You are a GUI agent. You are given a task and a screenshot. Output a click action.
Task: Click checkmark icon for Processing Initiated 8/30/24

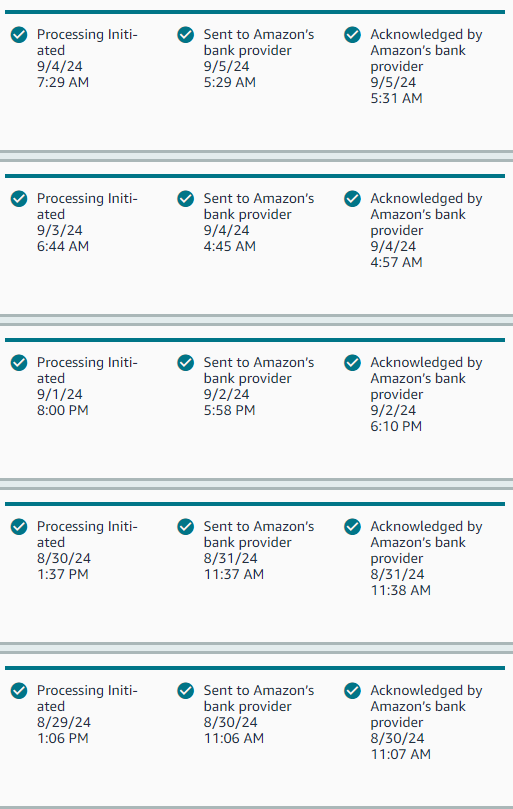click(x=19, y=527)
